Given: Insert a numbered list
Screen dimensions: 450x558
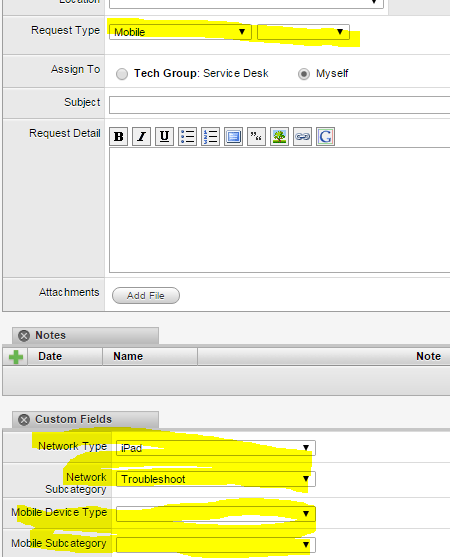Looking at the screenshot, I should pyautogui.click(x=211, y=137).
